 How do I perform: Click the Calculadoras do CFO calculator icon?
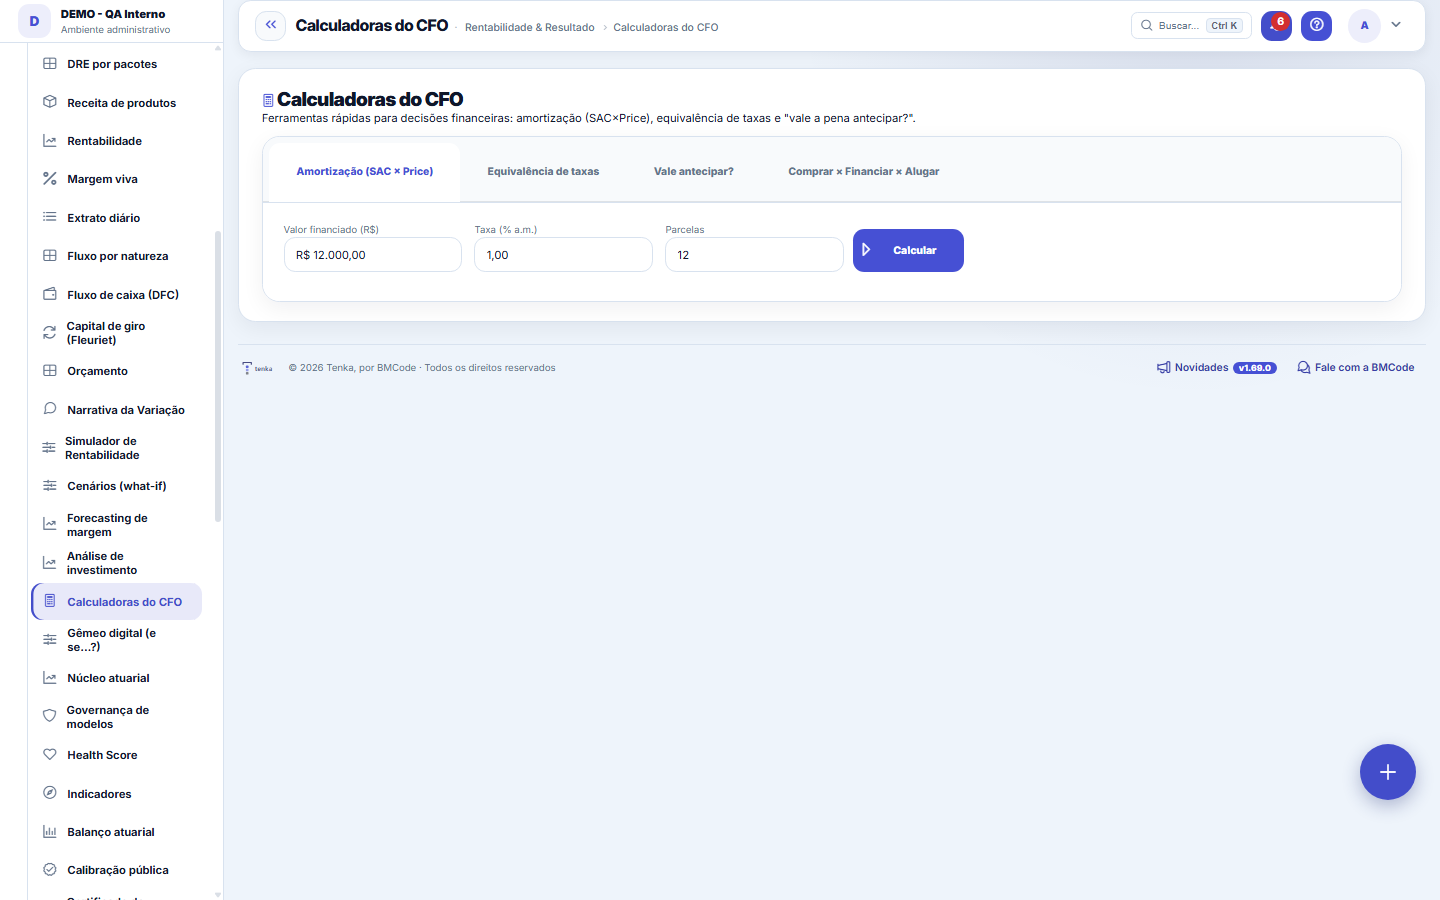pos(50,601)
